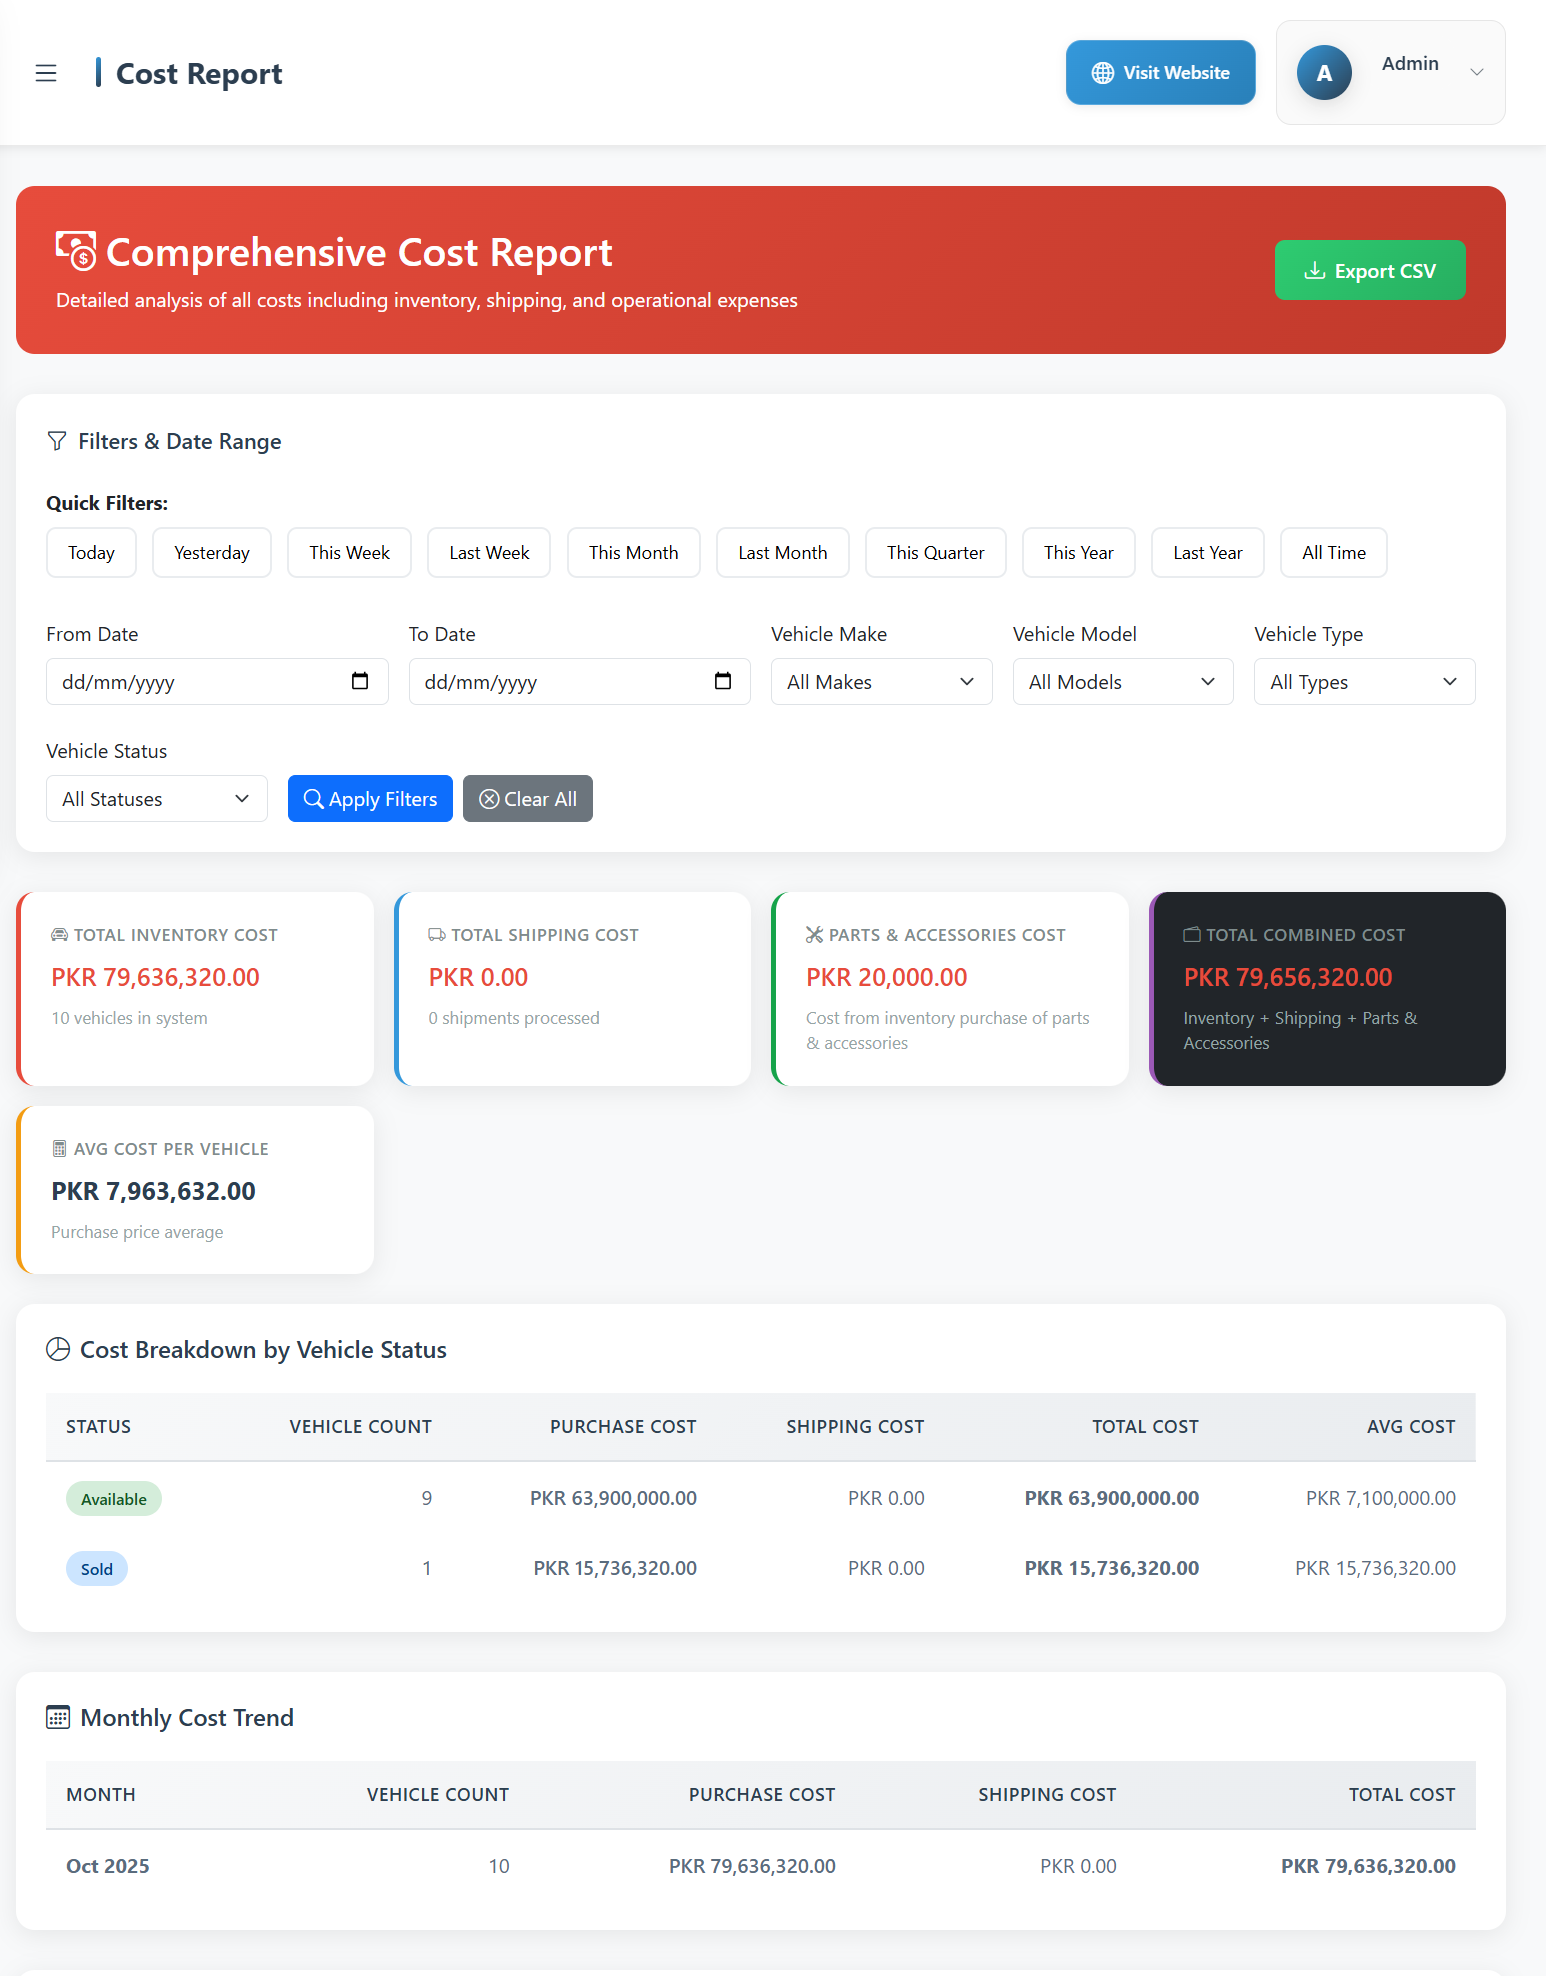Click the pie chart icon beside Cost Breakdown
1546x1976 pixels.
(58, 1350)
